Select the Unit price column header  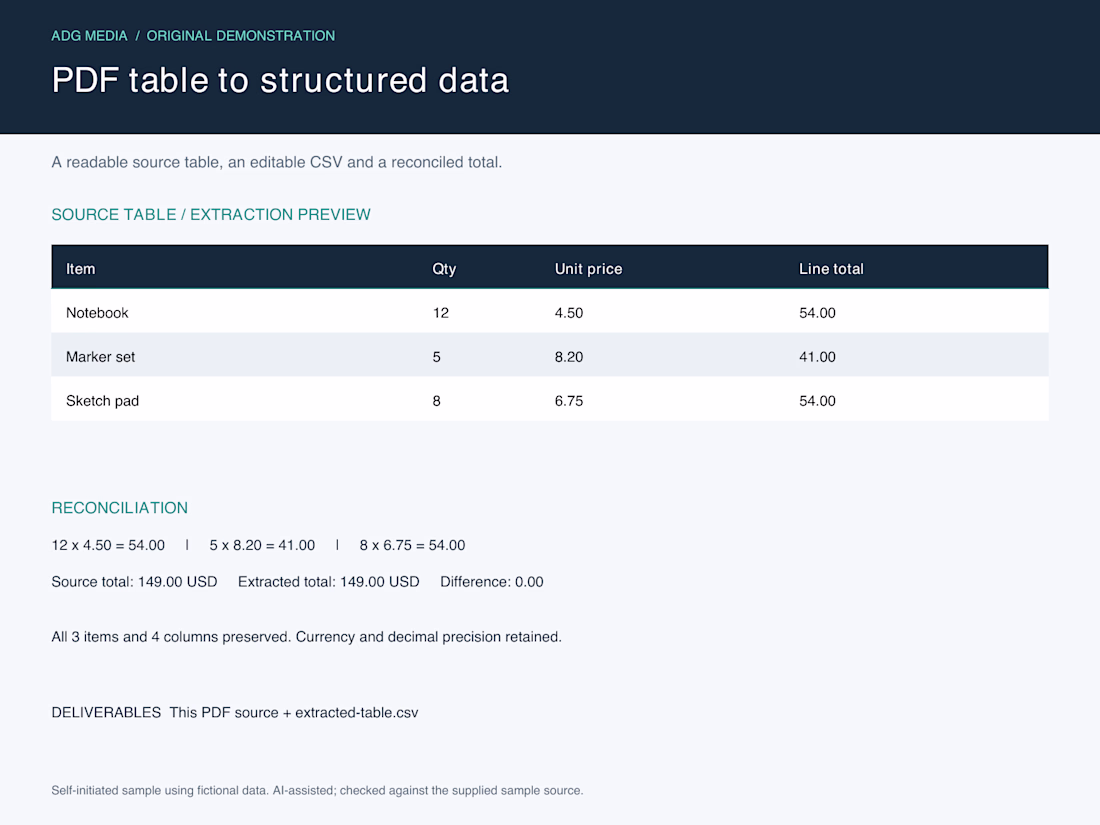588,269
